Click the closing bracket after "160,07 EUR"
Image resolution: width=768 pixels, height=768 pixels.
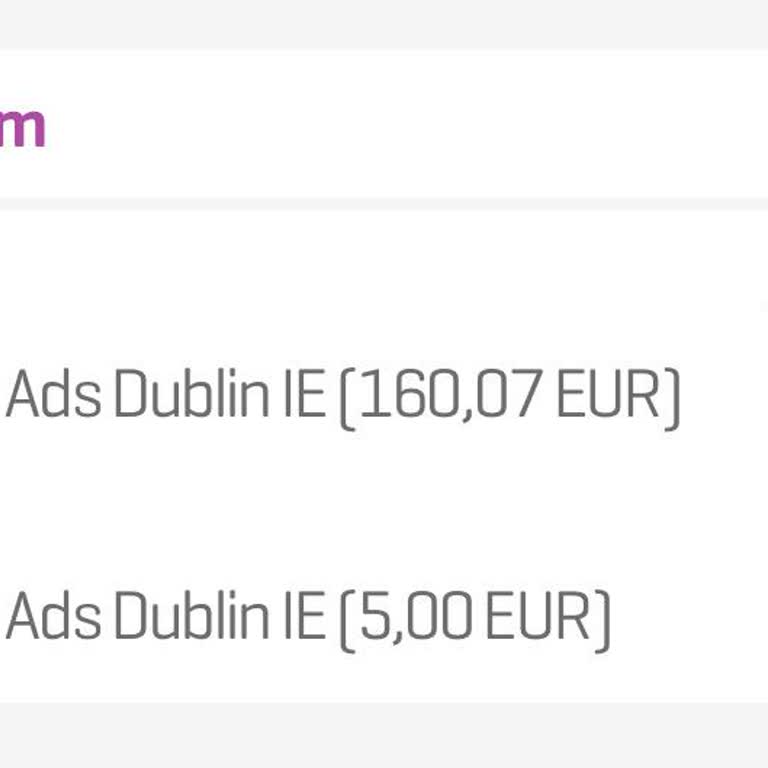pyautogui.click(x=673, y=397)
